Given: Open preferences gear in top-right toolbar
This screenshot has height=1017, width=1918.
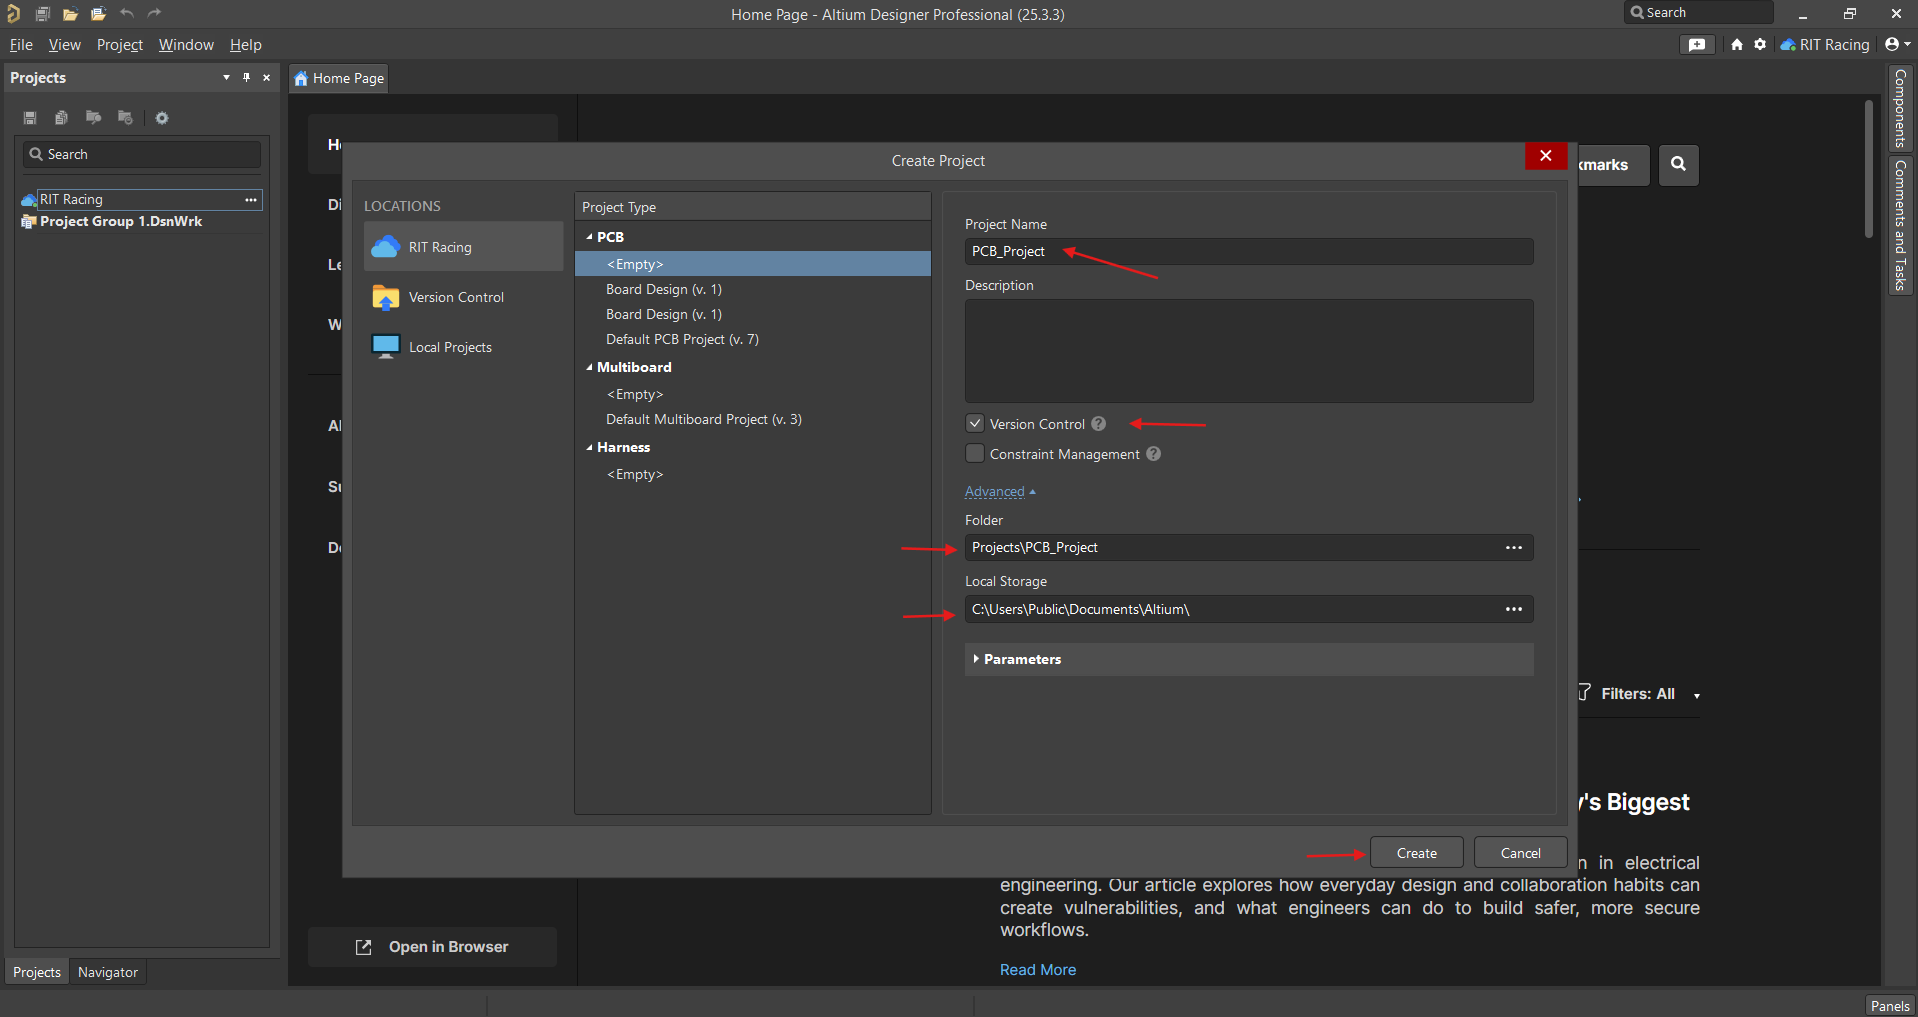Looking at the screenshot, I should [x=1760, y=44].
